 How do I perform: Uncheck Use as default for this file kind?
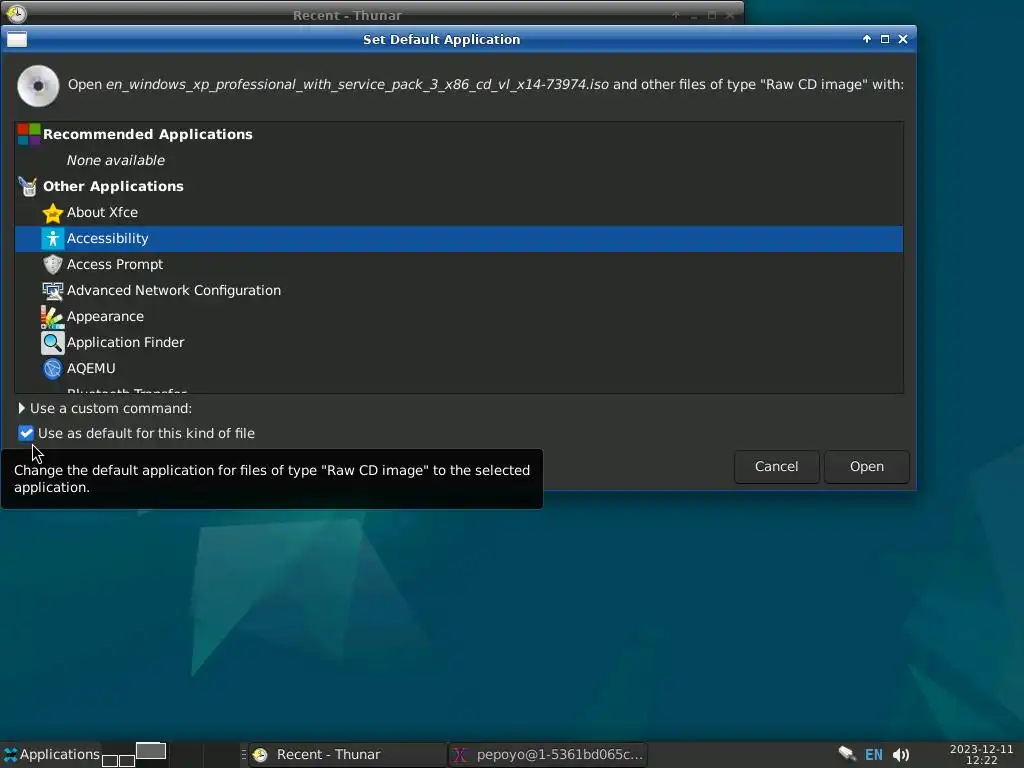[x=26, y=433]
